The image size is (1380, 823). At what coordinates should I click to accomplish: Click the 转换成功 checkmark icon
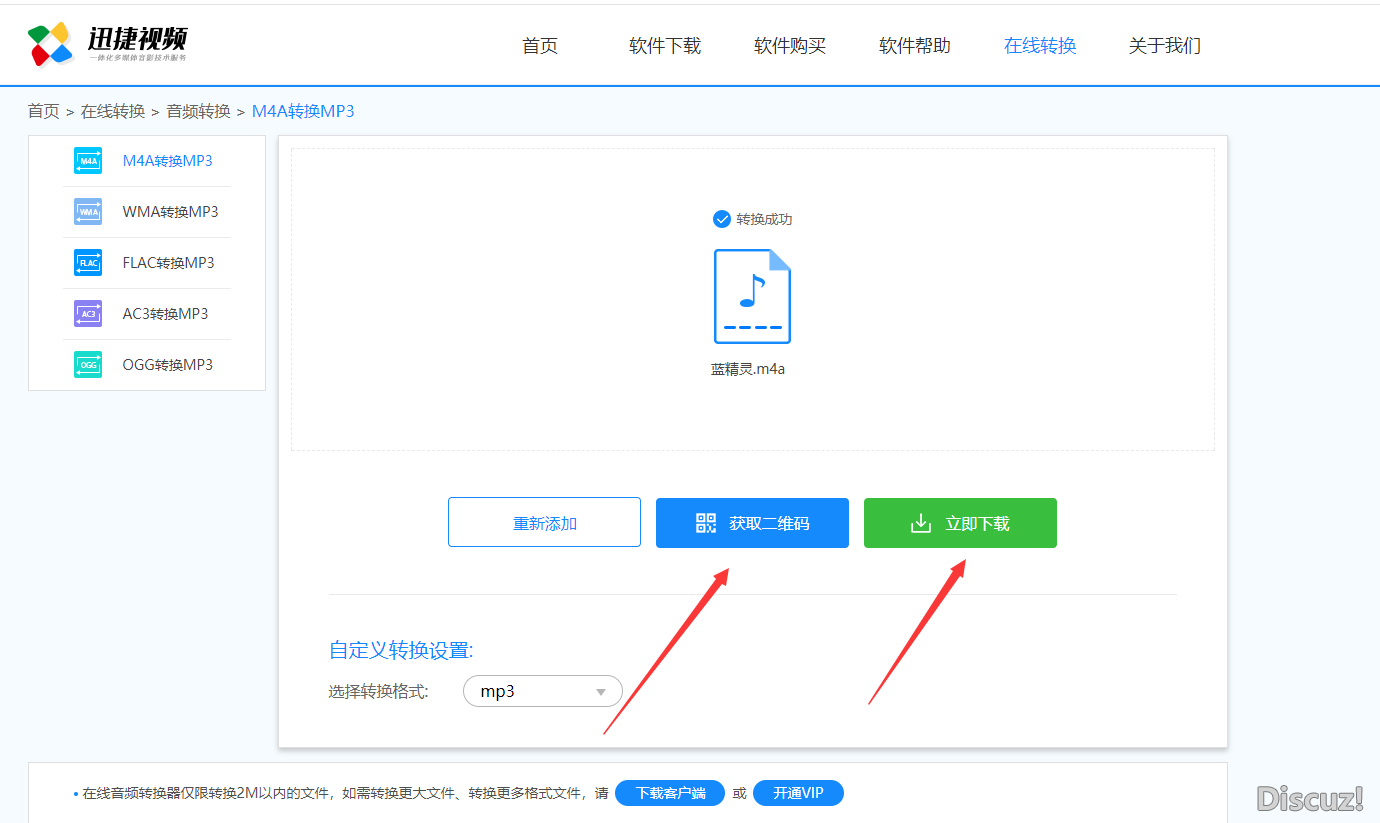click(x=721, y=219)
